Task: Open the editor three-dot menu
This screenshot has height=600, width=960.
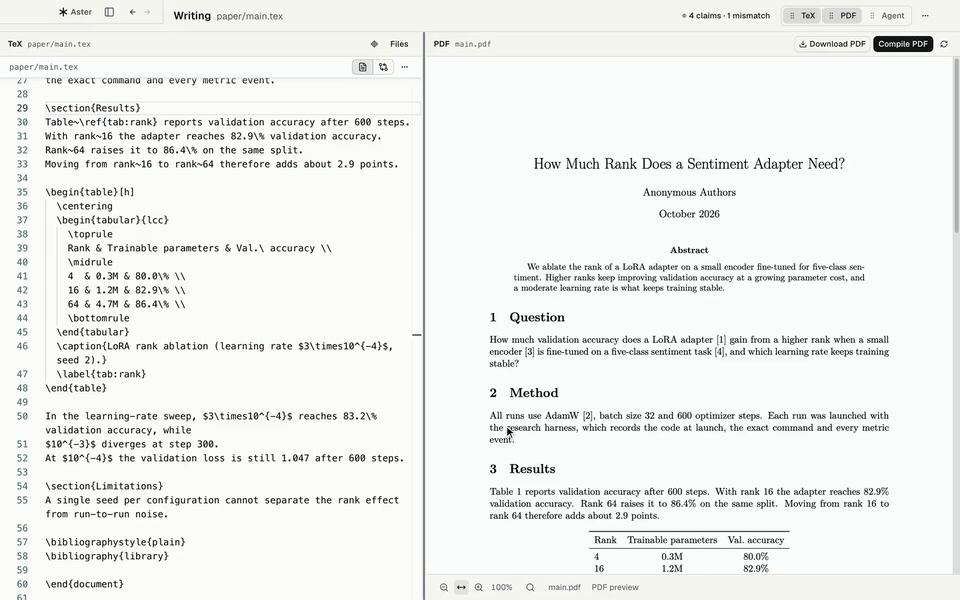Action: click(x=405, y=67)
